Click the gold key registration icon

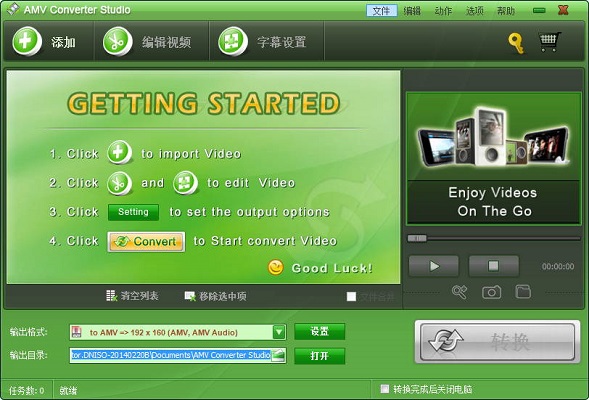516,43
